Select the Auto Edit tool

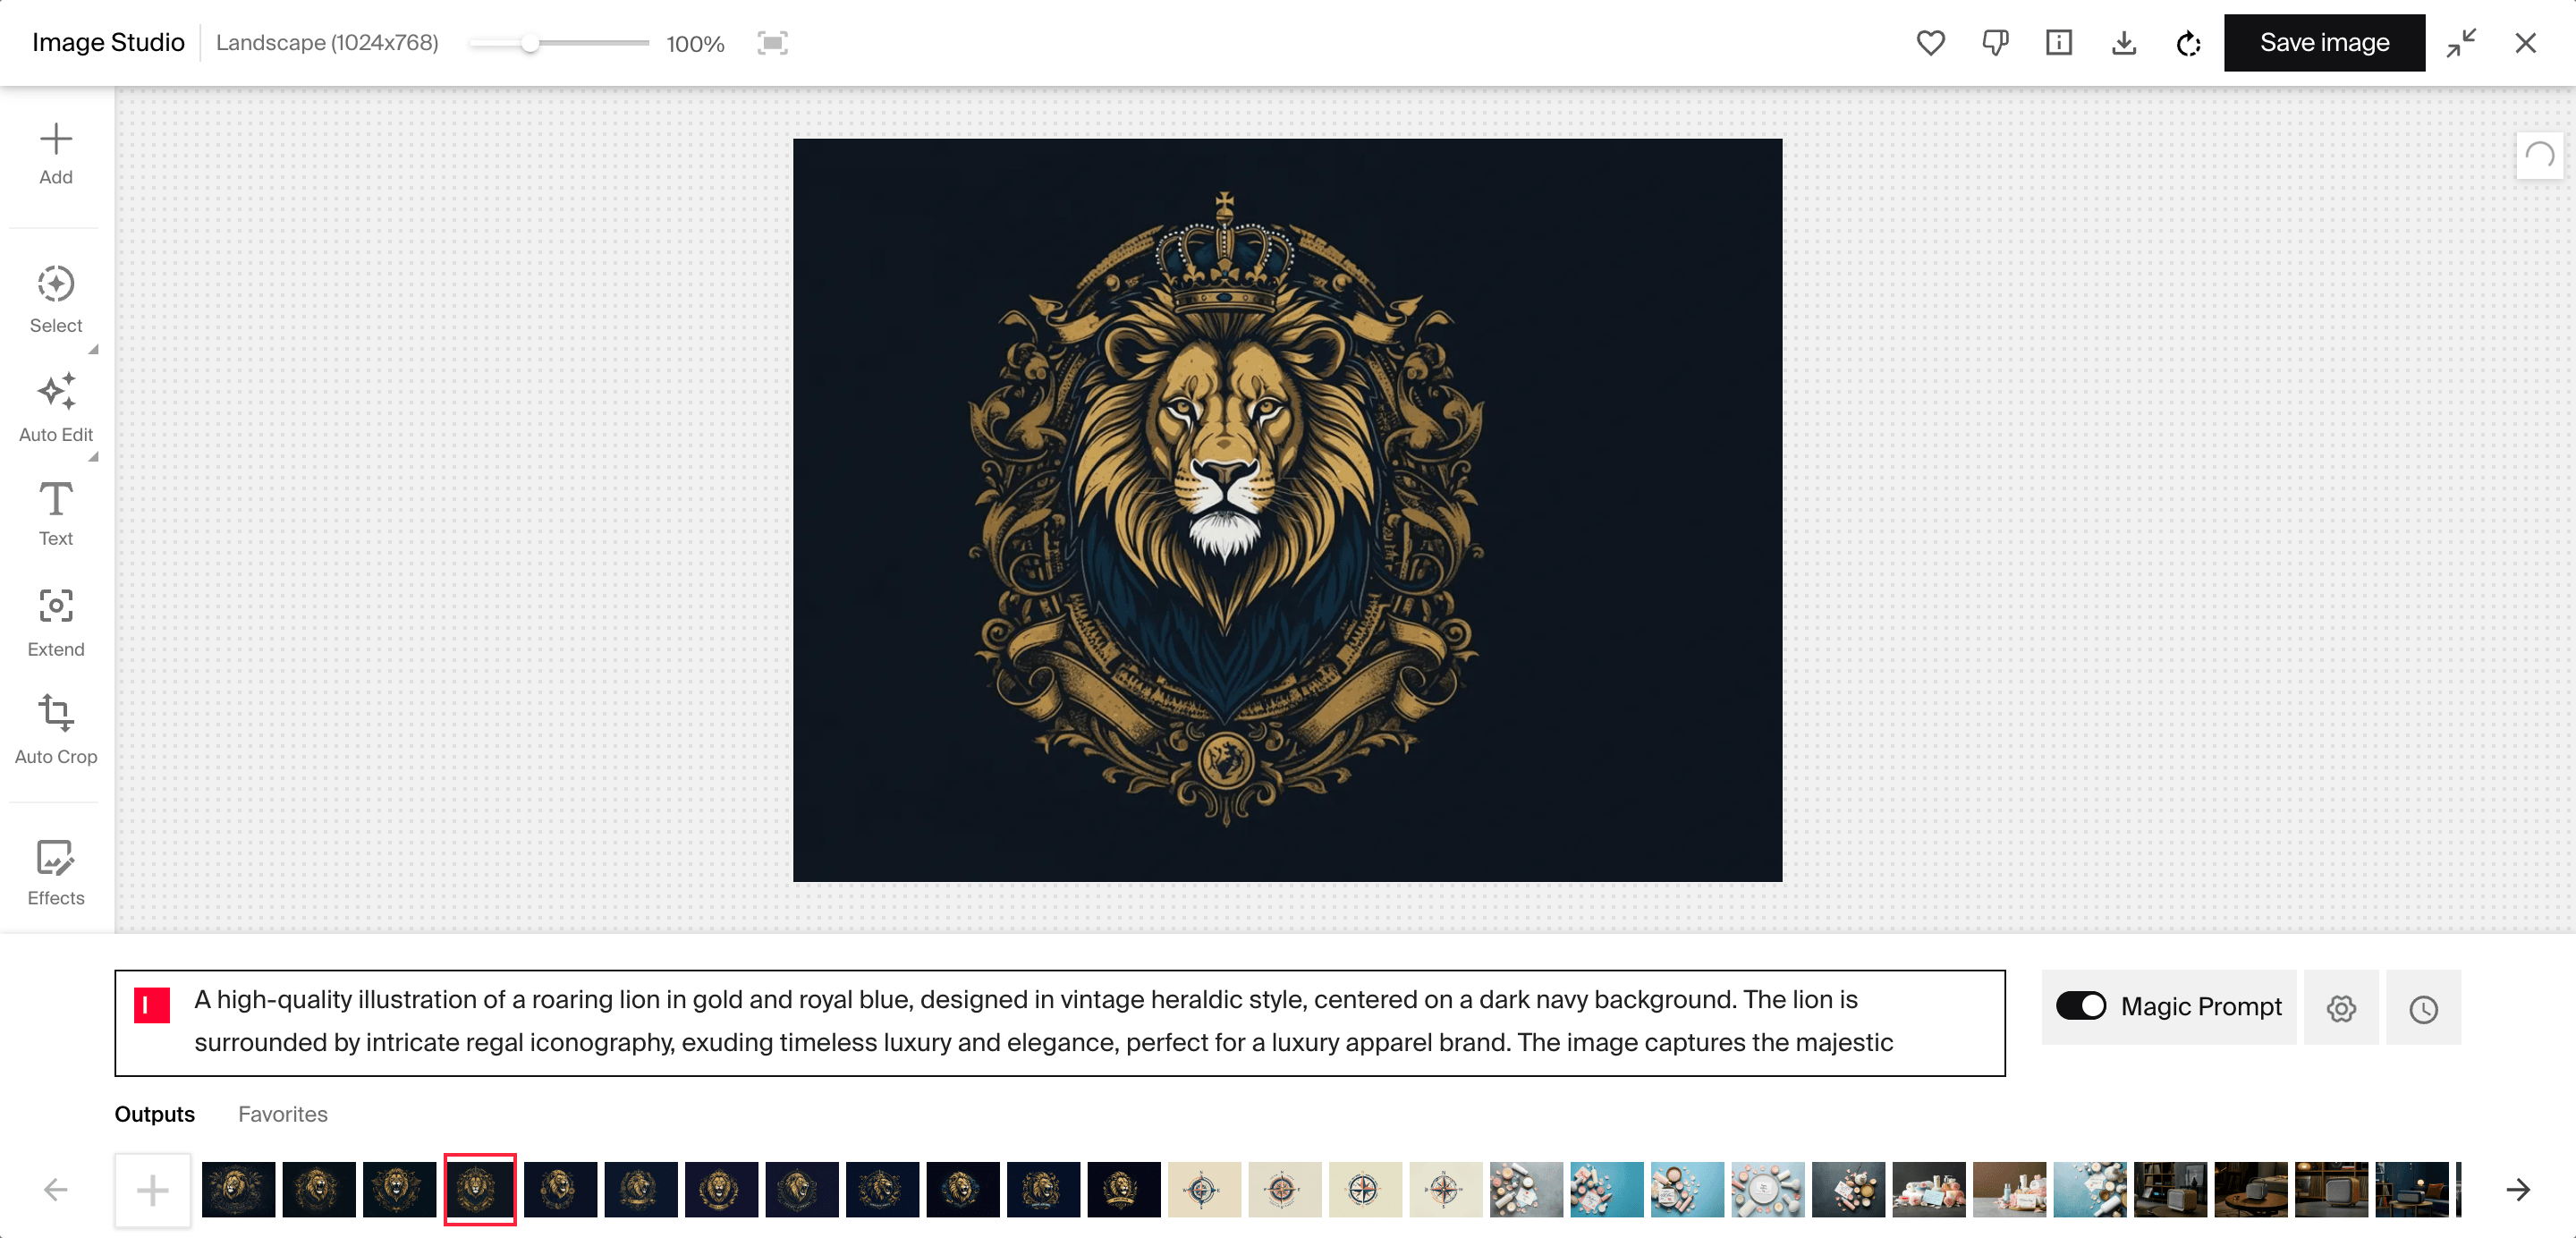55,411
